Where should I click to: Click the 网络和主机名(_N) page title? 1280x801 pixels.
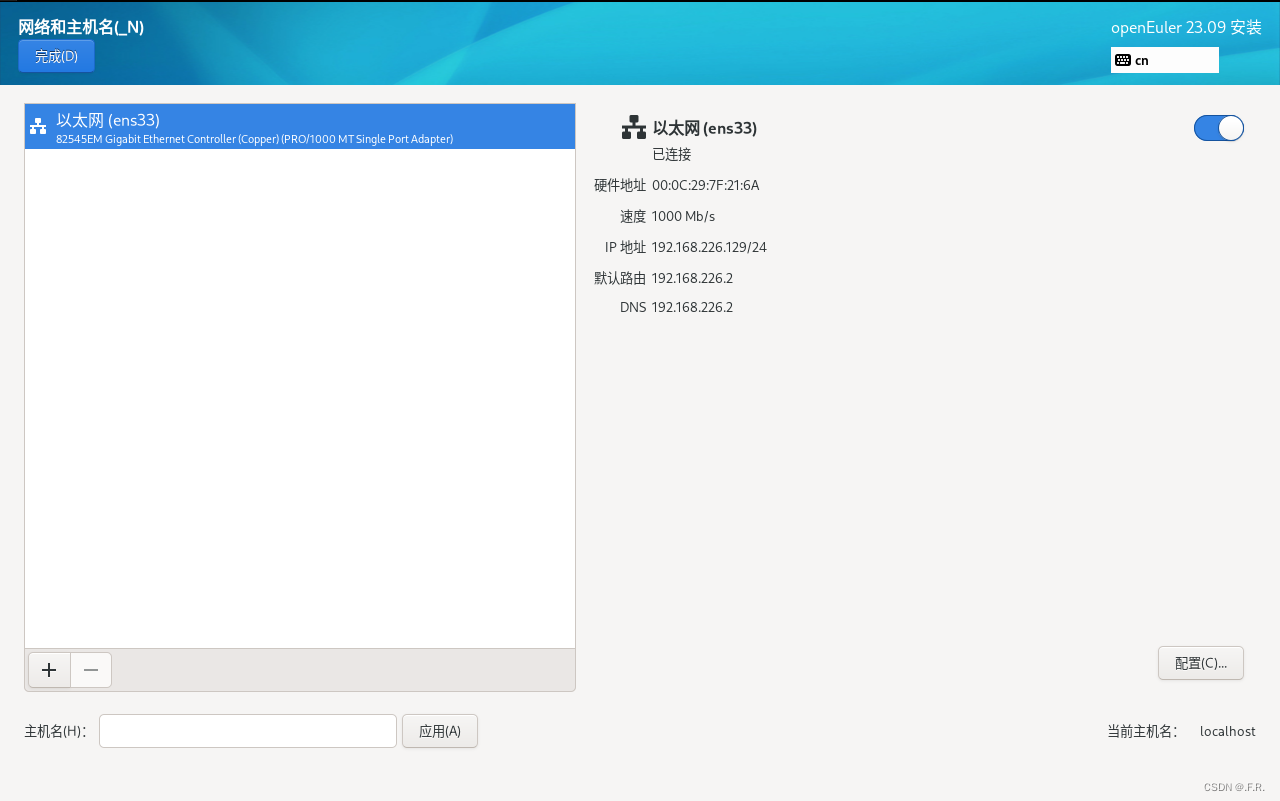coord(81,27)
